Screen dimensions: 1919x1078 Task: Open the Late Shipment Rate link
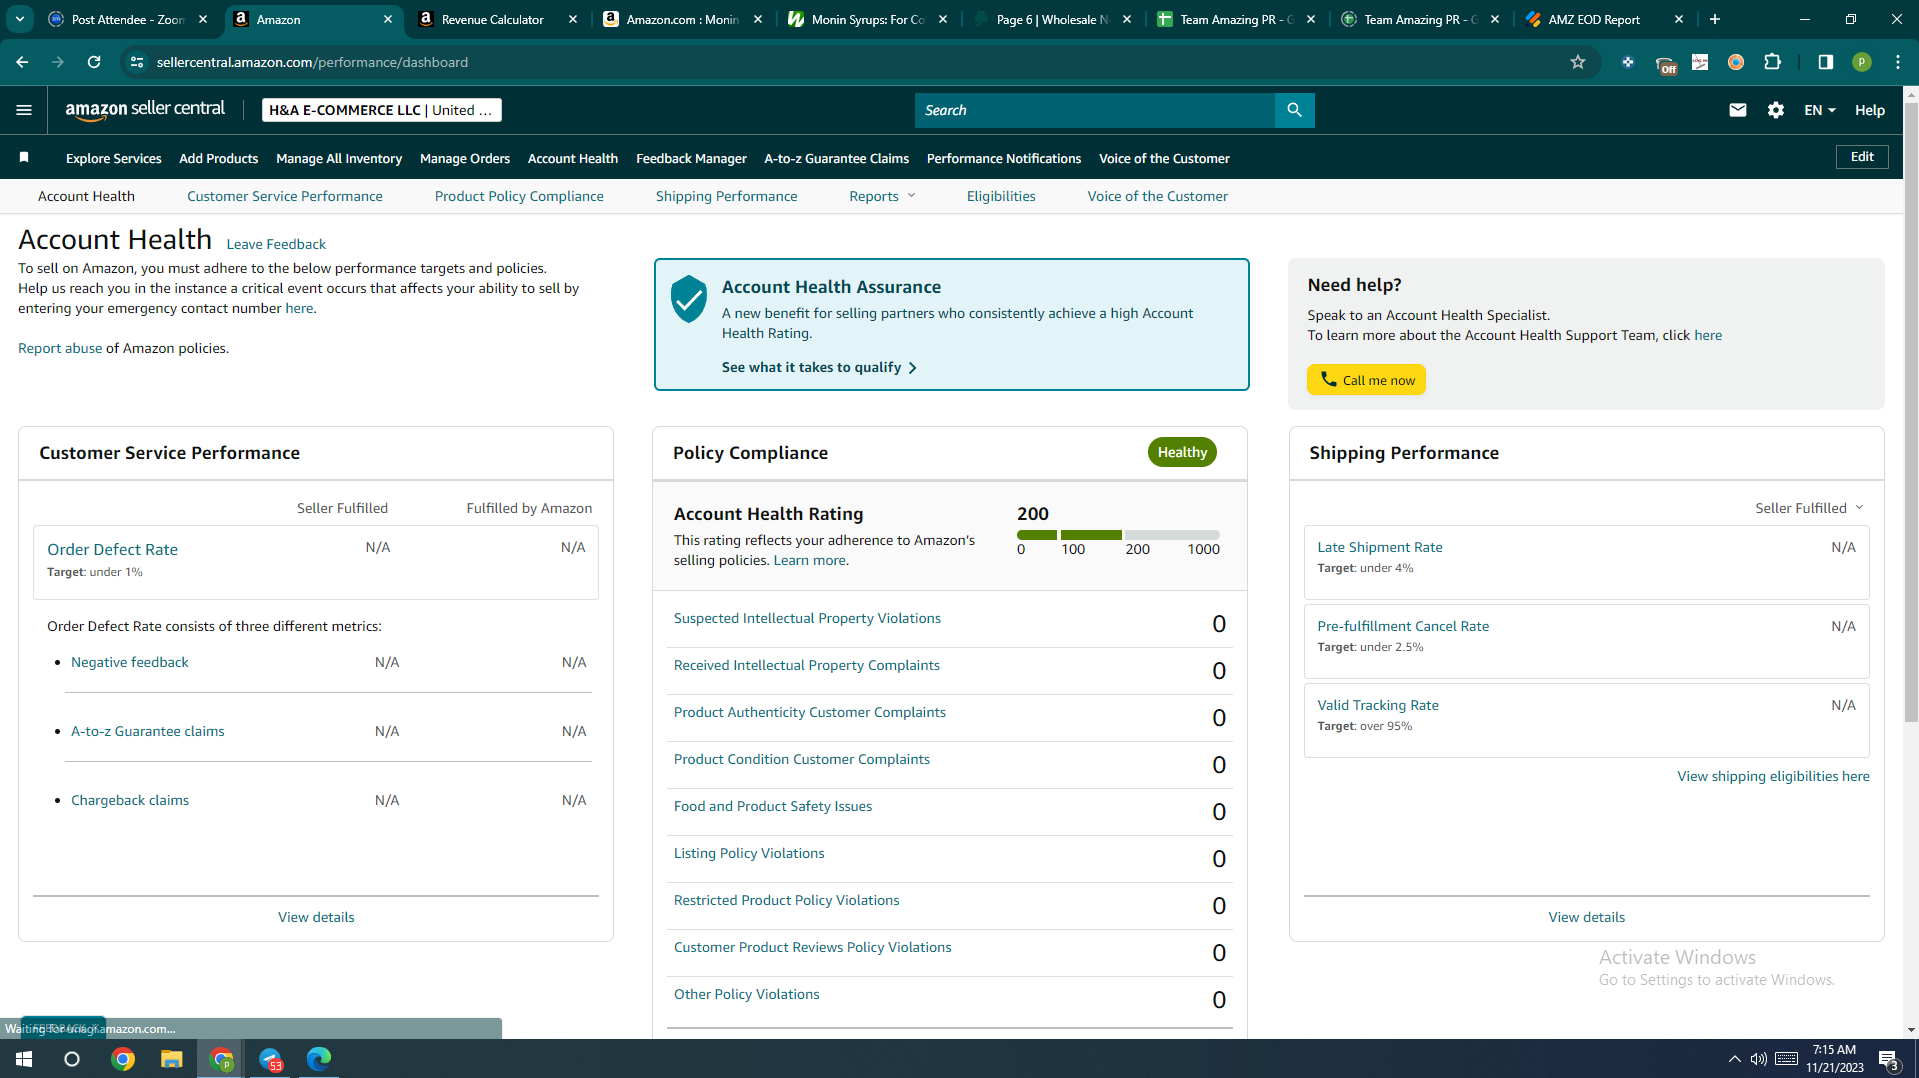coord(1380,547)
